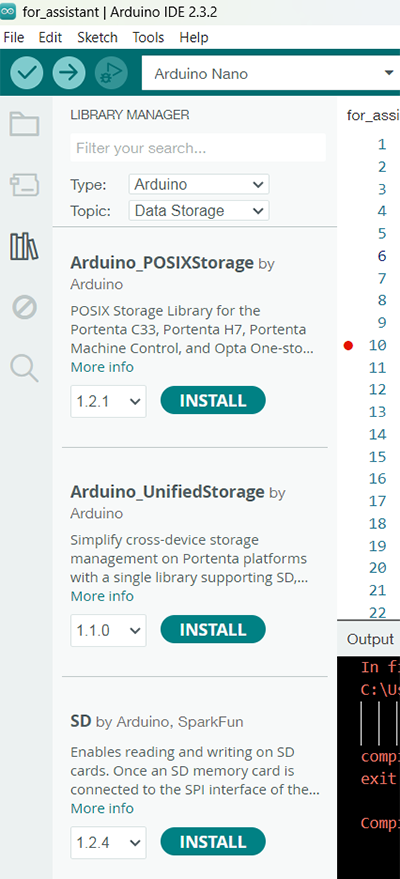
Task: Open the Sketchbook folder icon
Action: 25,124
